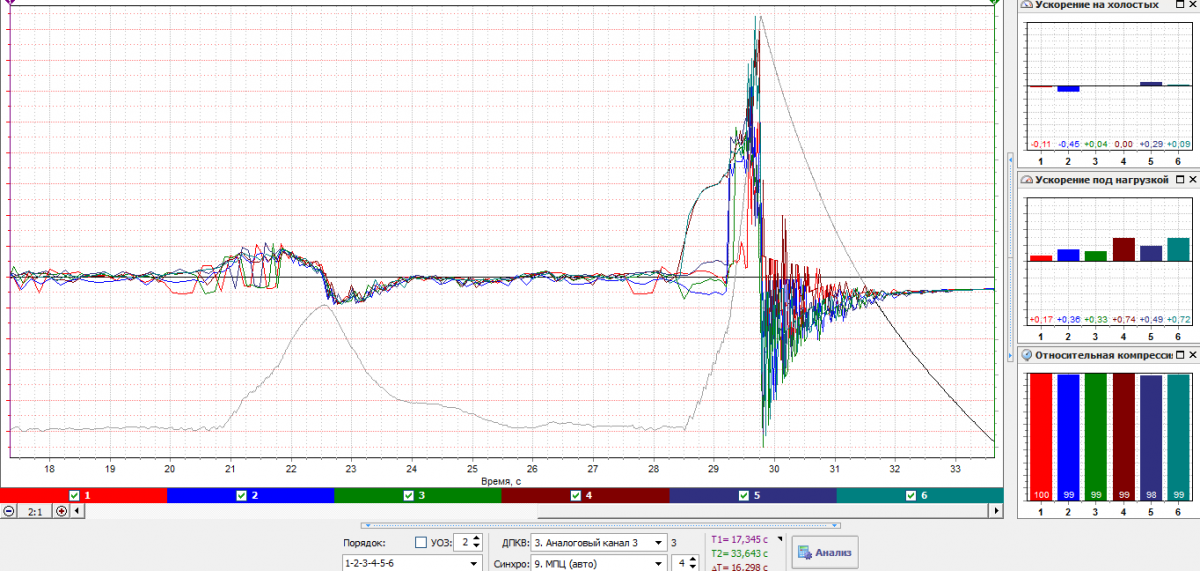Click dark red bar 4 in Ускорение под нагрузкой
This screenshot has width=1200, height=571.
point(1123,250)
